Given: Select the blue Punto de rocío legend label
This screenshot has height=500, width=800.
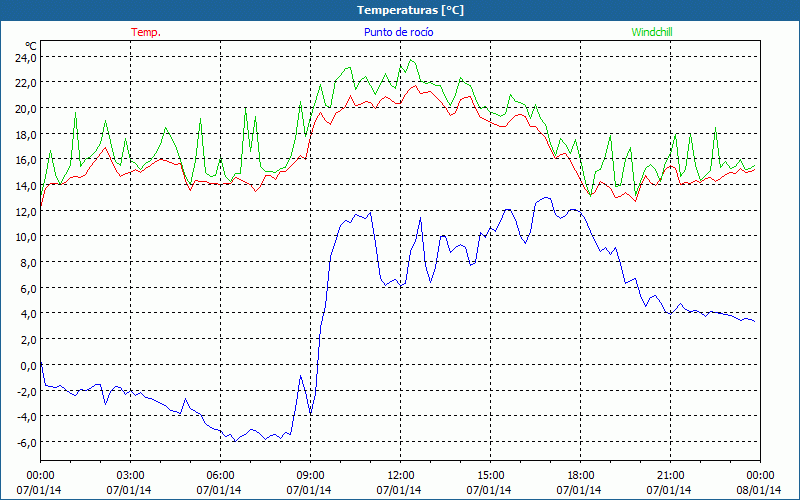Looking at the screenshot, I should tap(398, 32).
